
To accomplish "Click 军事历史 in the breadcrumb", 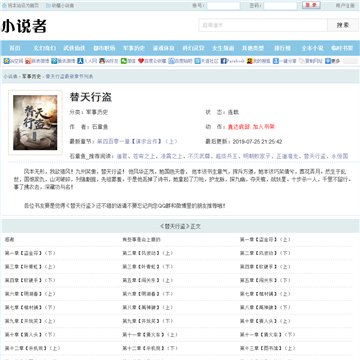I will (32, 76).
